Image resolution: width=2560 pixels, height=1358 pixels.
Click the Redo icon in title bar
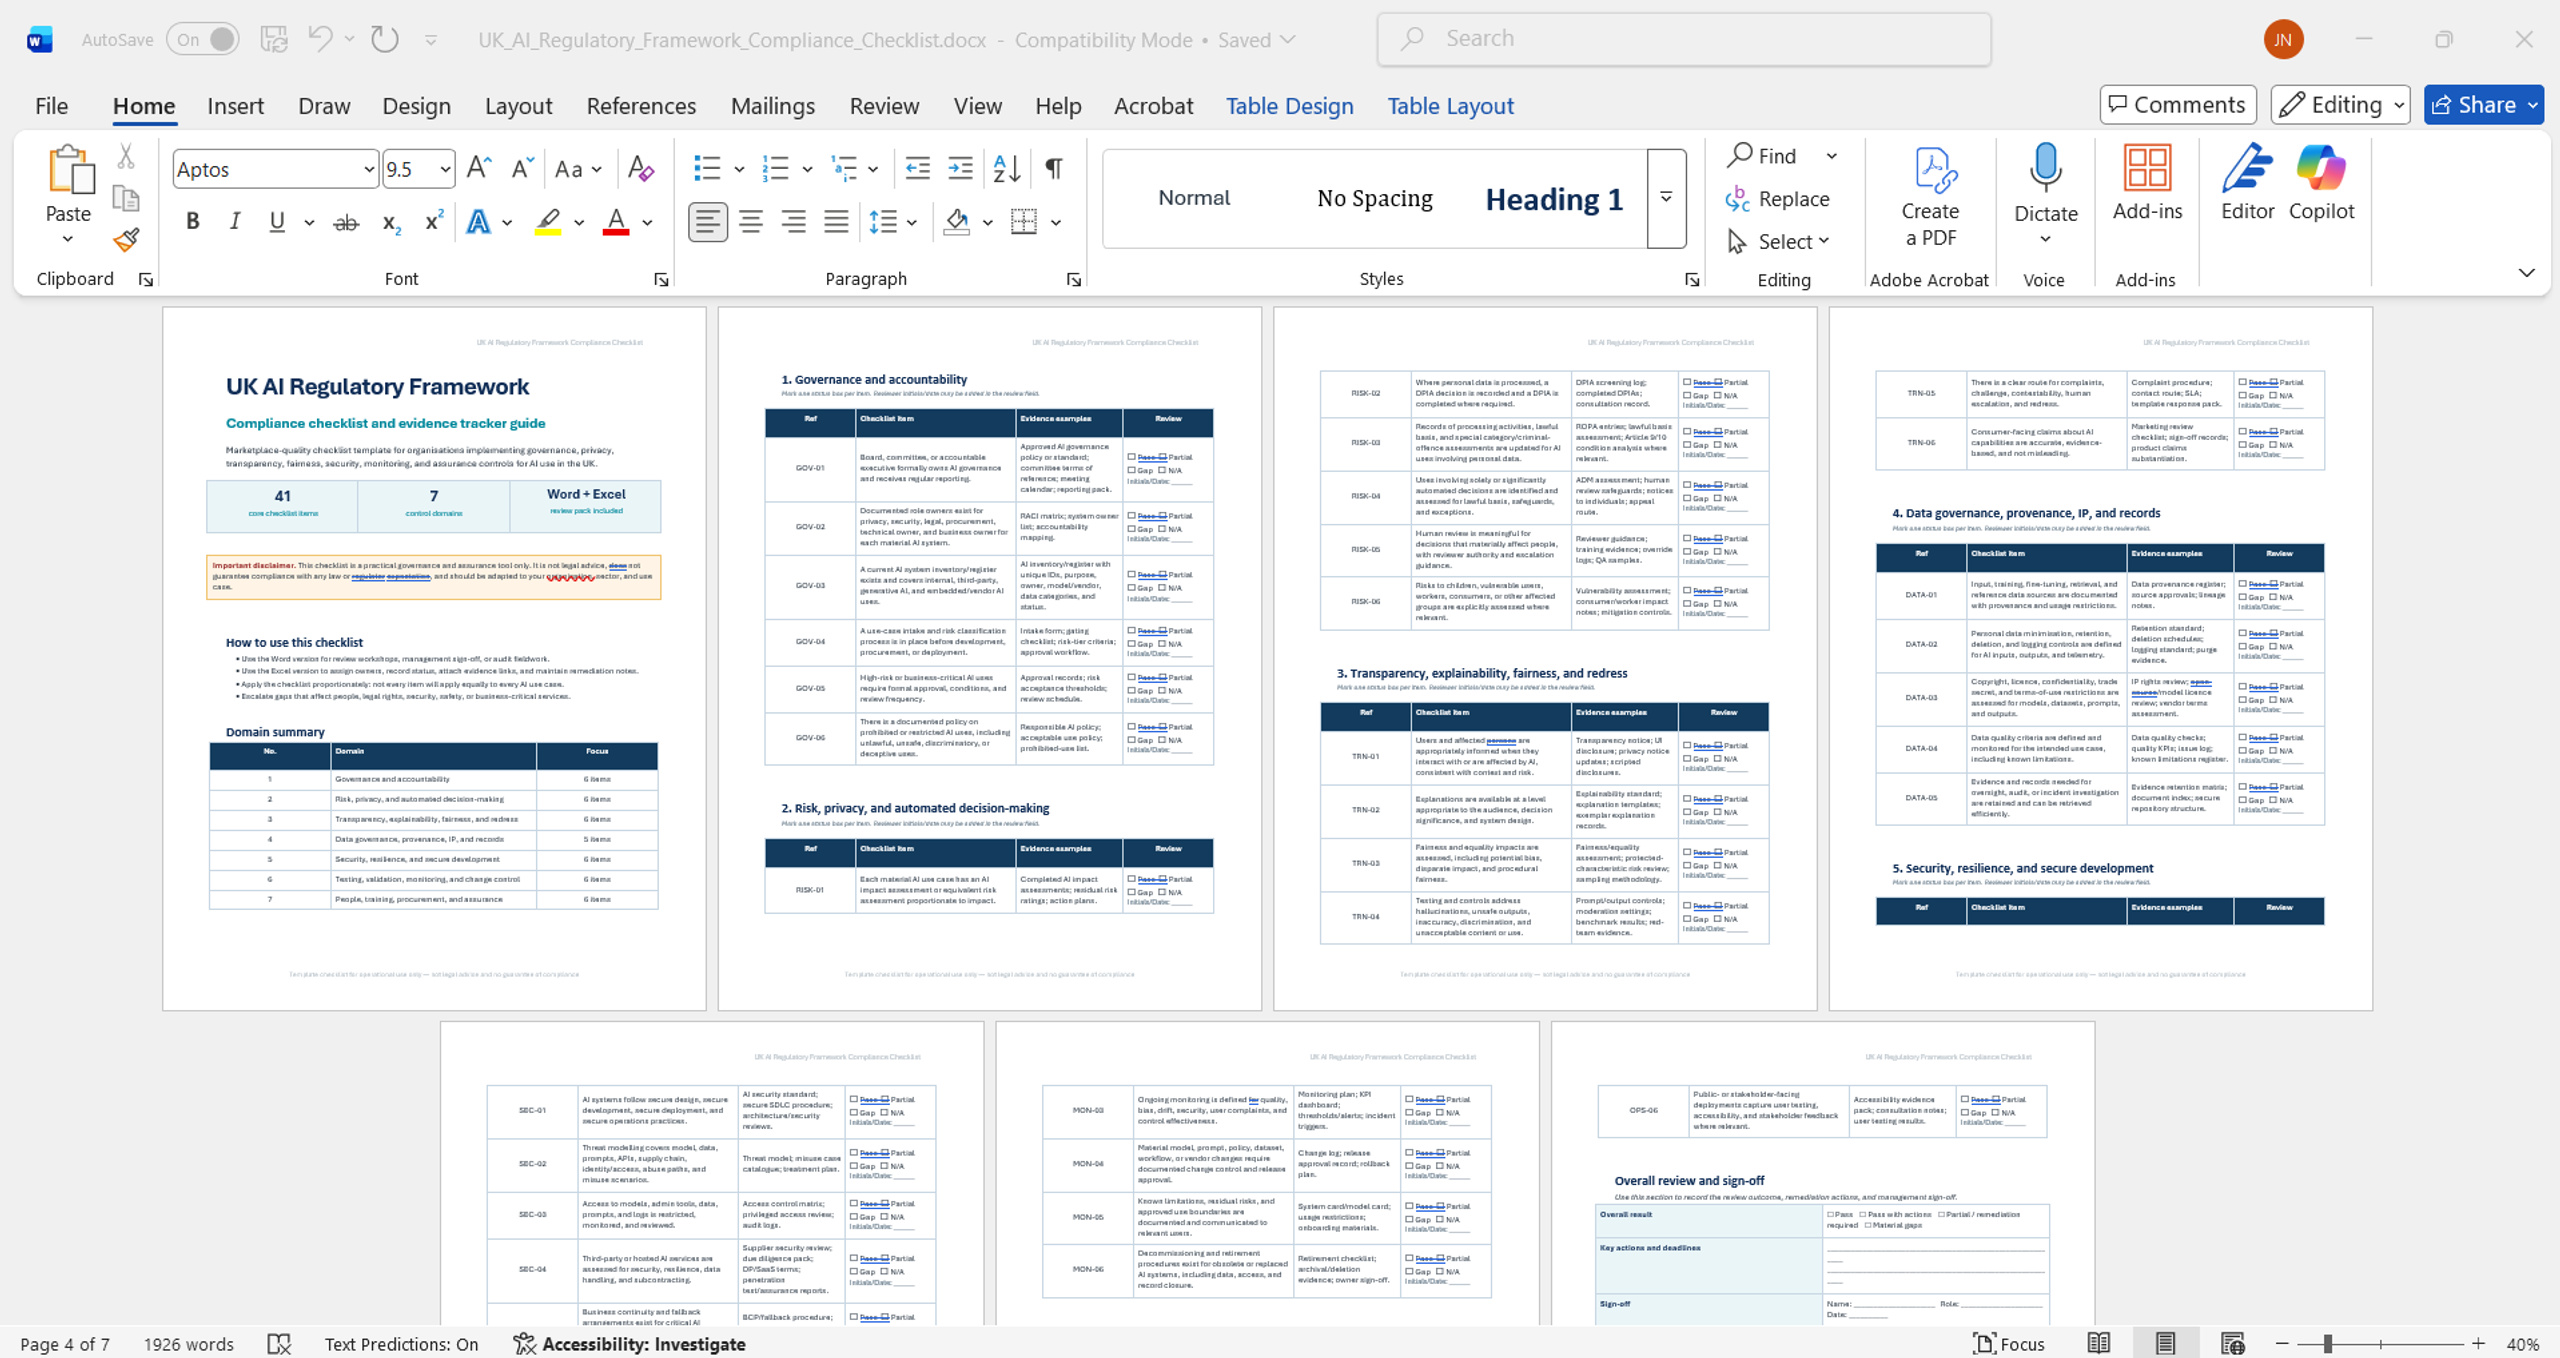385,39
